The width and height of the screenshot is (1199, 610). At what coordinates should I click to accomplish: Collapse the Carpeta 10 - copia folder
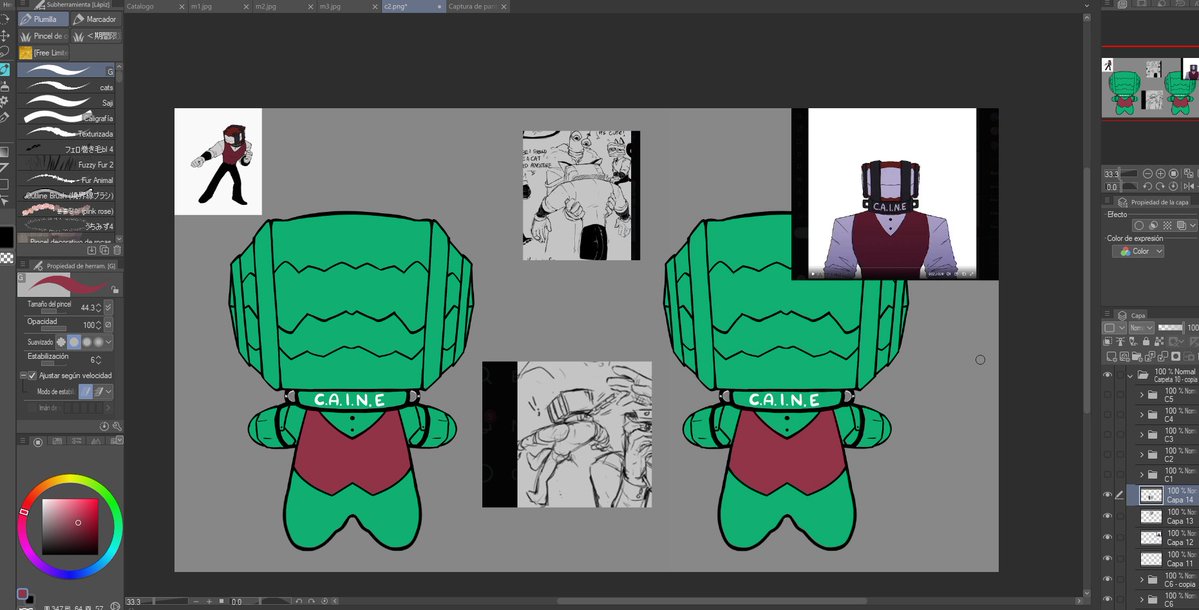1130,375
